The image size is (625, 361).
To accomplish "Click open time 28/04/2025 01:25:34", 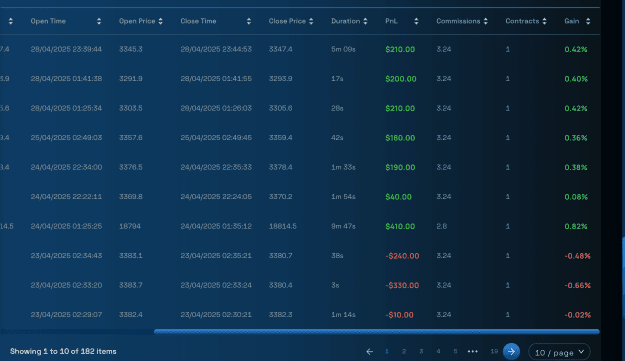I will tap(66, 108).
